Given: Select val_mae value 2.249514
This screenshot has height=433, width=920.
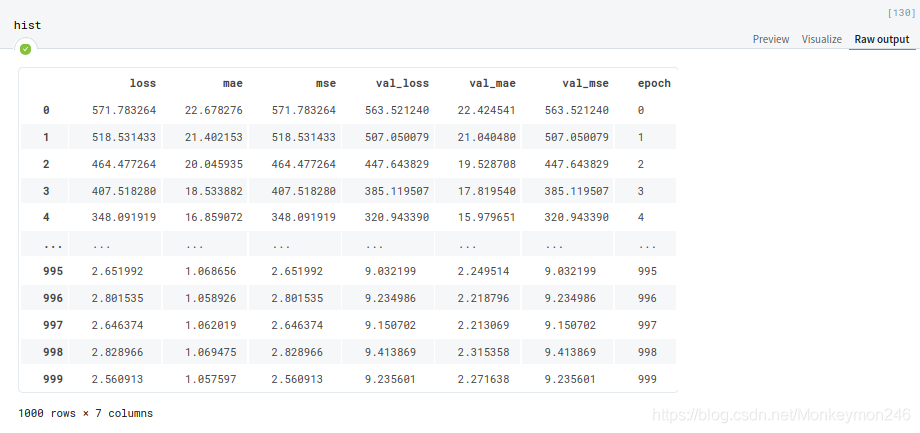Looking at the screenshot, I should (x=483, y=271).
